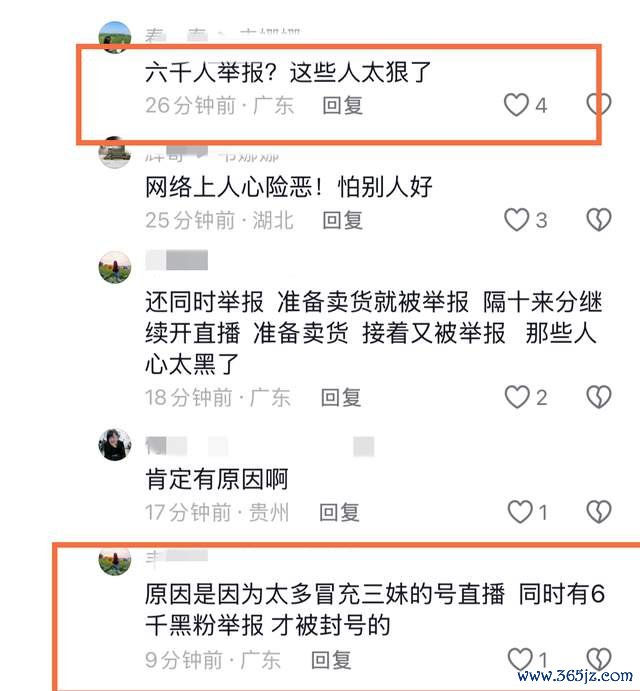Reply to the 17分钟前 贵州 comment
640x691 pixels.
[x=339, y=512]
